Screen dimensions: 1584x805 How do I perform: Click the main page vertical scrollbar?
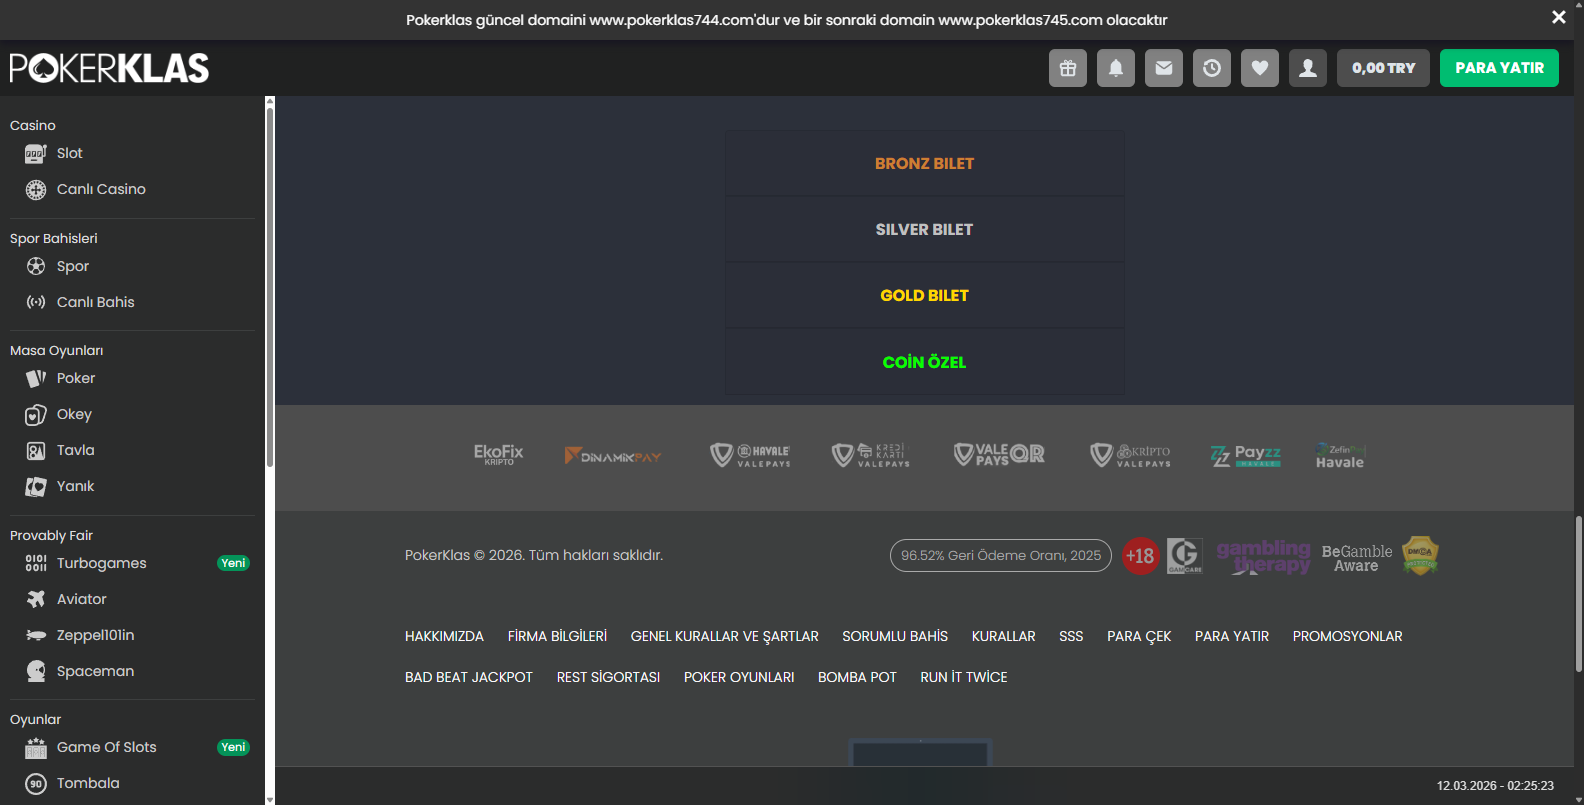(1579, 594)
